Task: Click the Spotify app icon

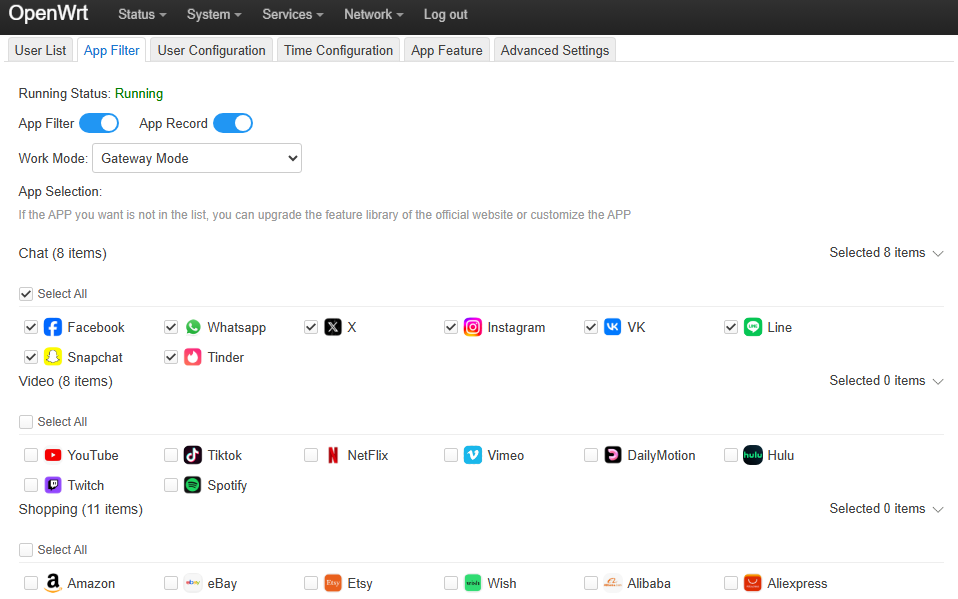Action: (192, 485)
